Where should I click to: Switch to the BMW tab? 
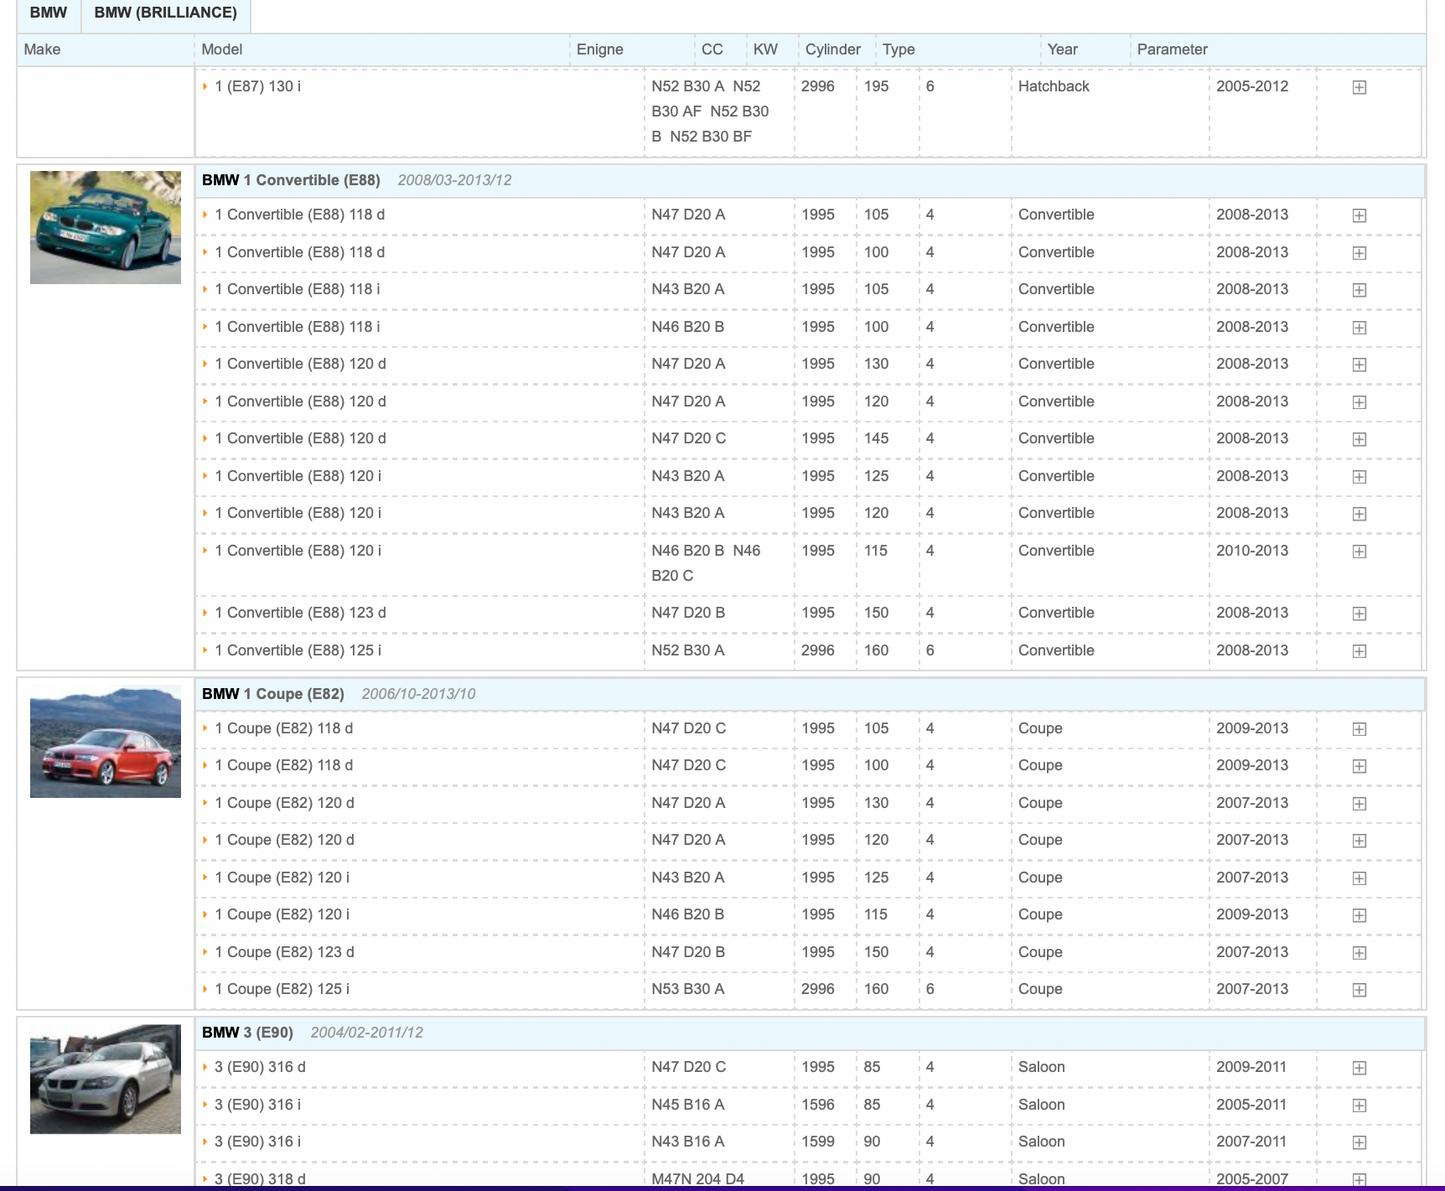pos(49,14)
